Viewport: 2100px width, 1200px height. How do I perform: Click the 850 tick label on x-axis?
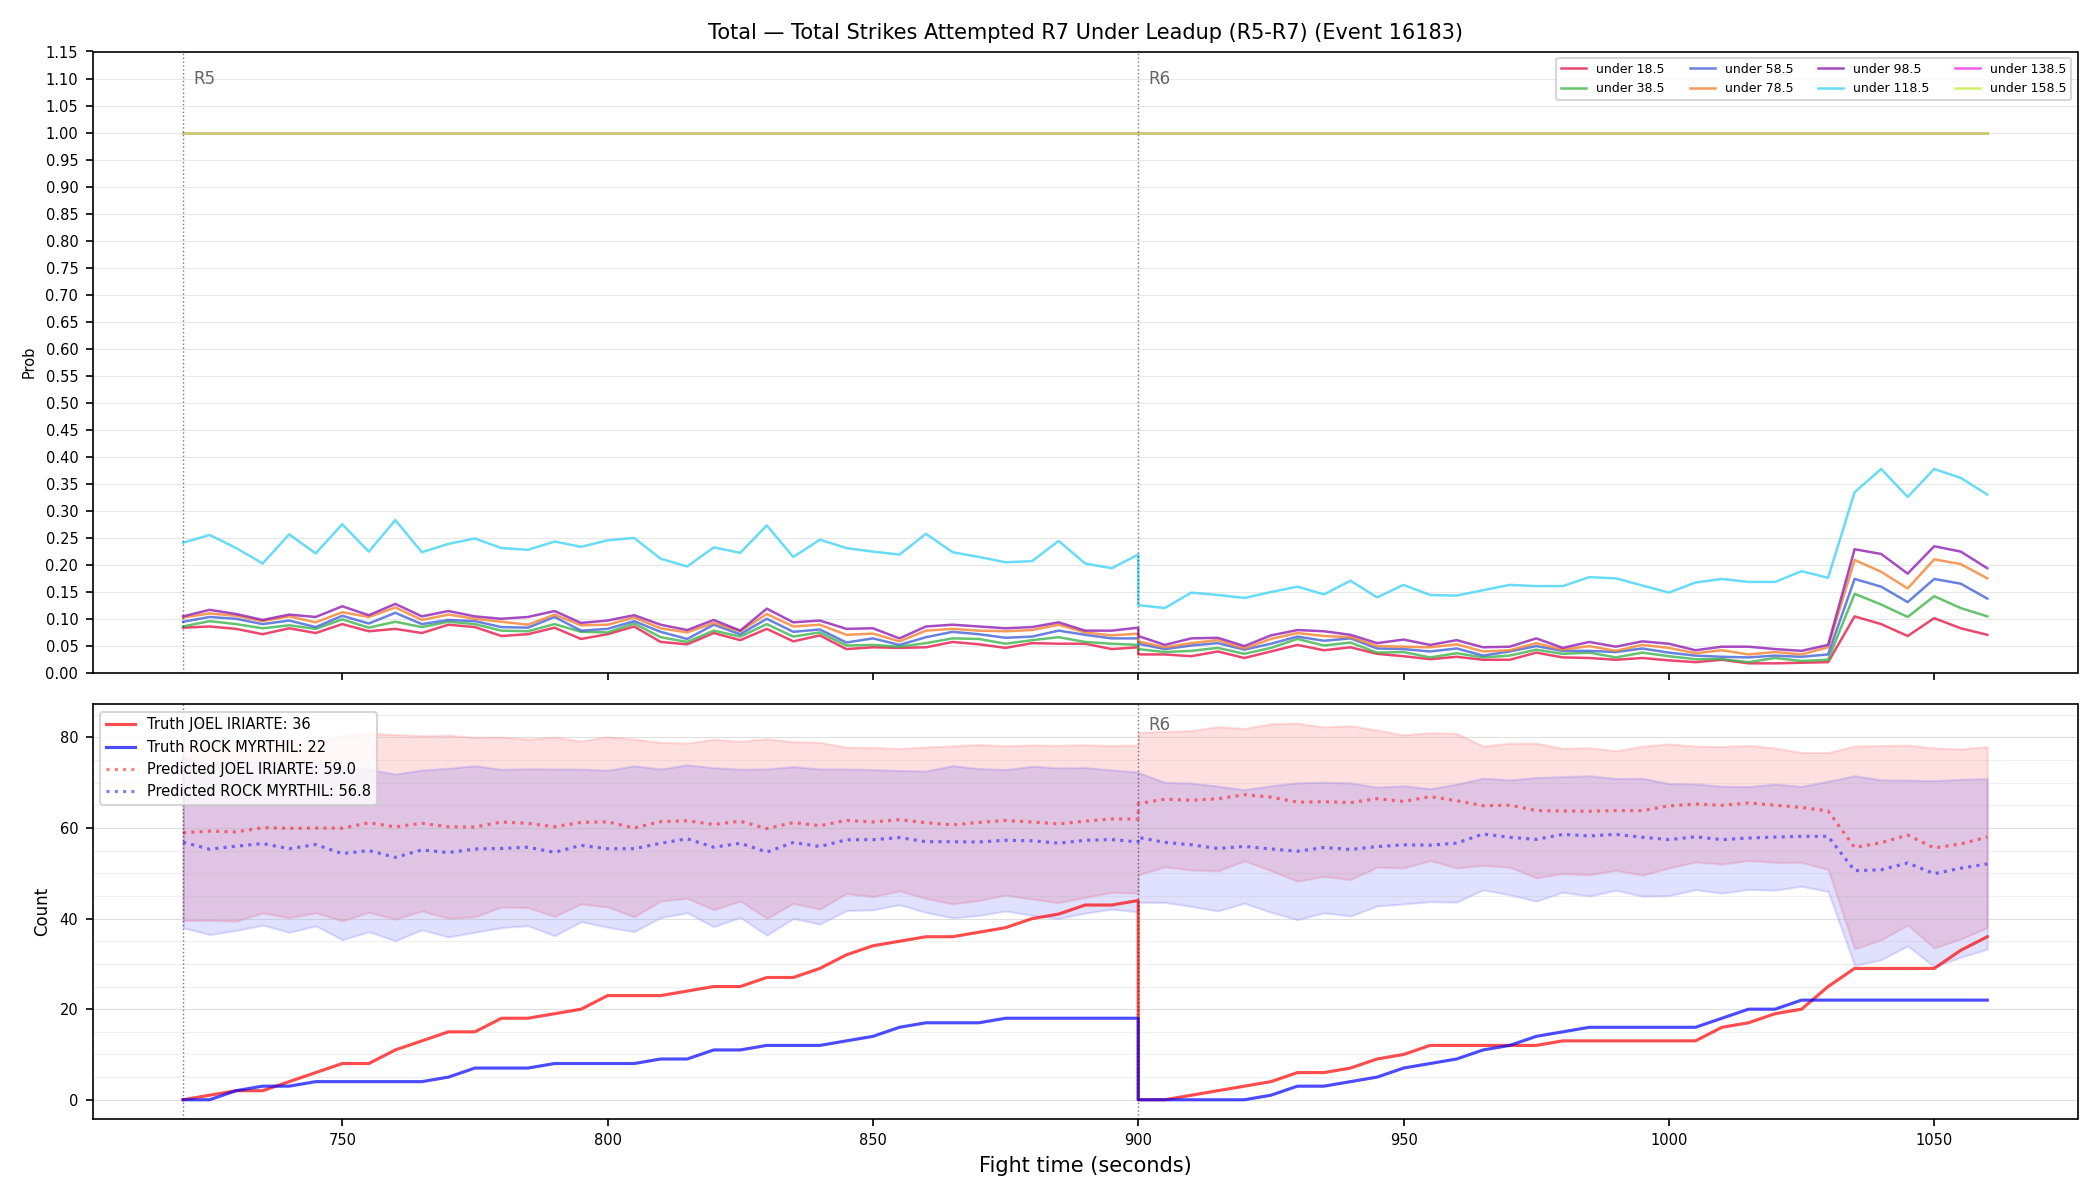pos(873,1139)
